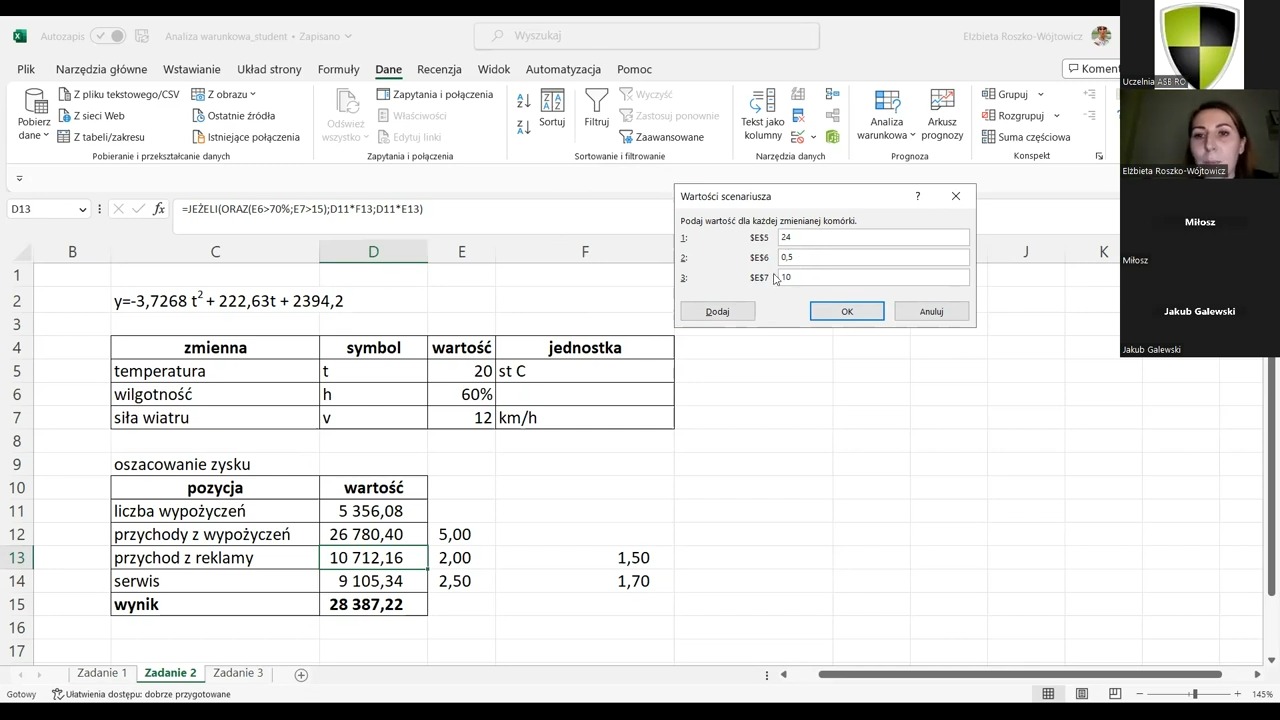
Task: Select Normal view icon in status bar
Action: (1048, 694)
